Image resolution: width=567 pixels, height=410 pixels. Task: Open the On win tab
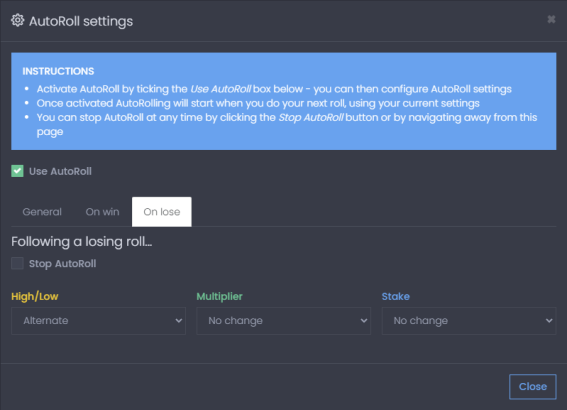(x=102, y=212)
